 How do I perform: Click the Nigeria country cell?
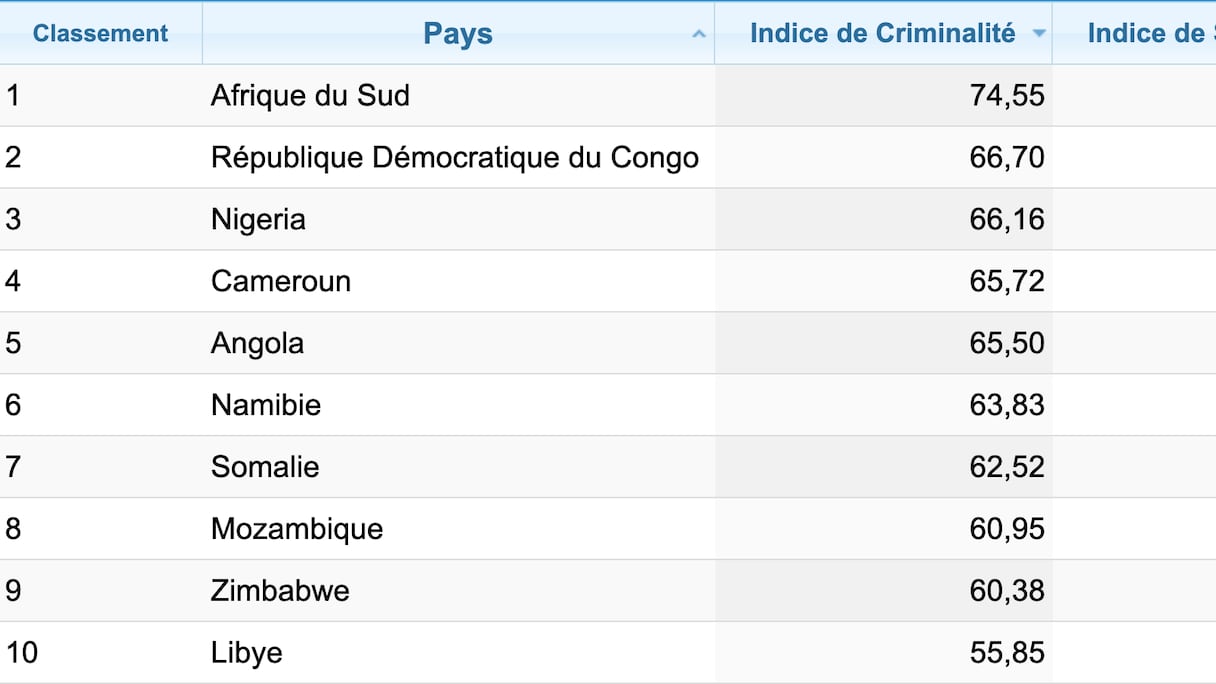(258, 220)
